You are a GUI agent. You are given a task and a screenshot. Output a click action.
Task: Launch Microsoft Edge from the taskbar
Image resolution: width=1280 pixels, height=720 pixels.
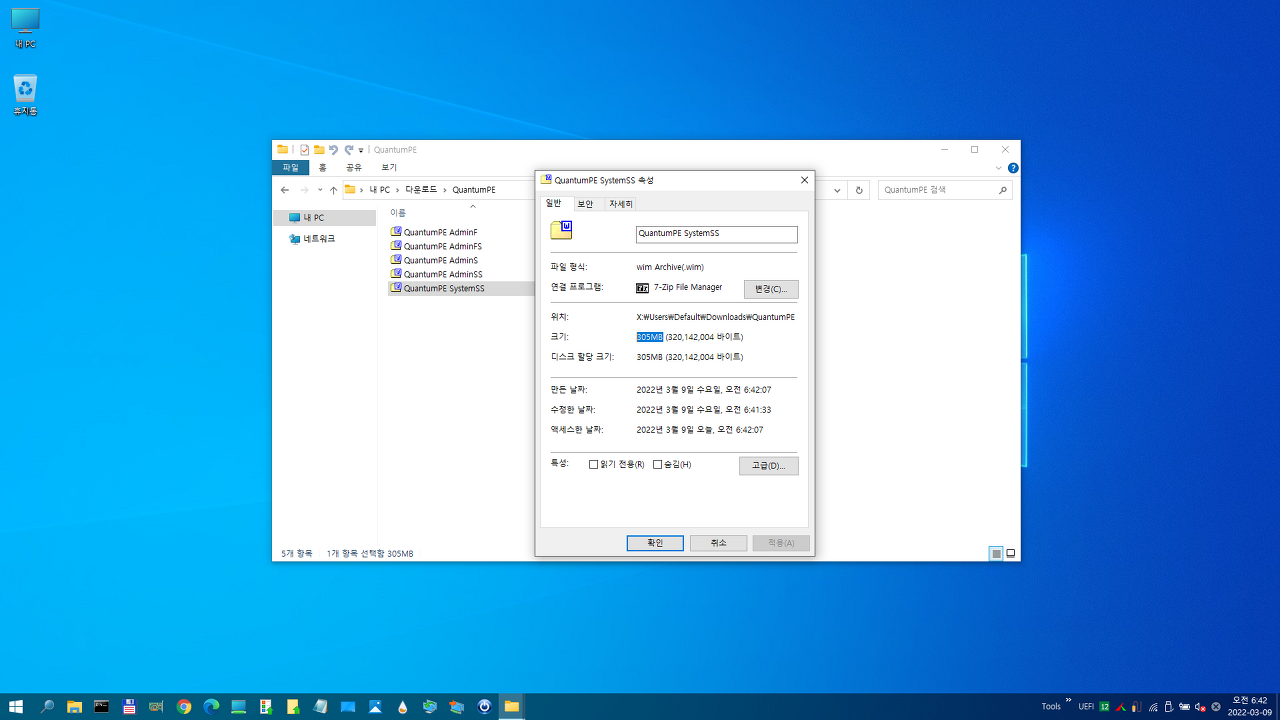(211, 706)
